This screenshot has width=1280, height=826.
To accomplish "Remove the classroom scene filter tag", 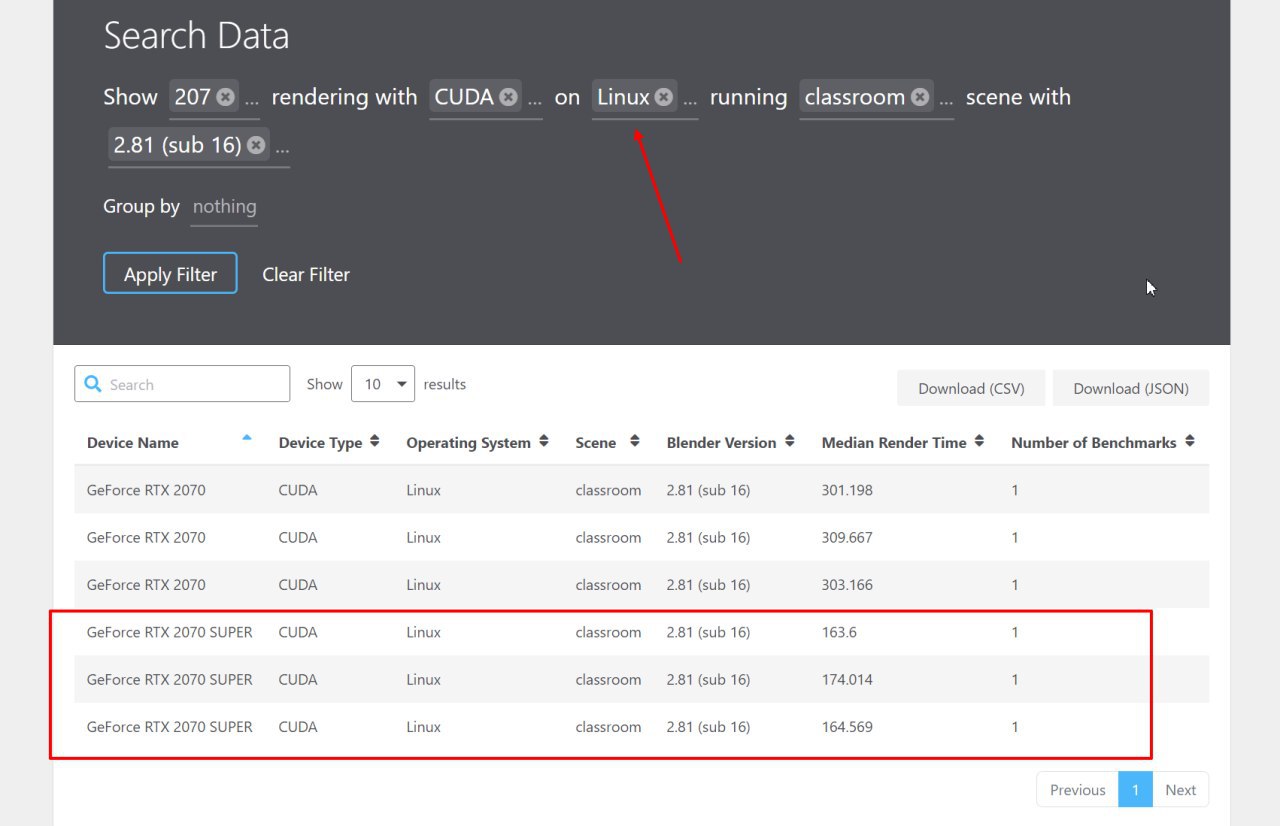I will [920, 97].
